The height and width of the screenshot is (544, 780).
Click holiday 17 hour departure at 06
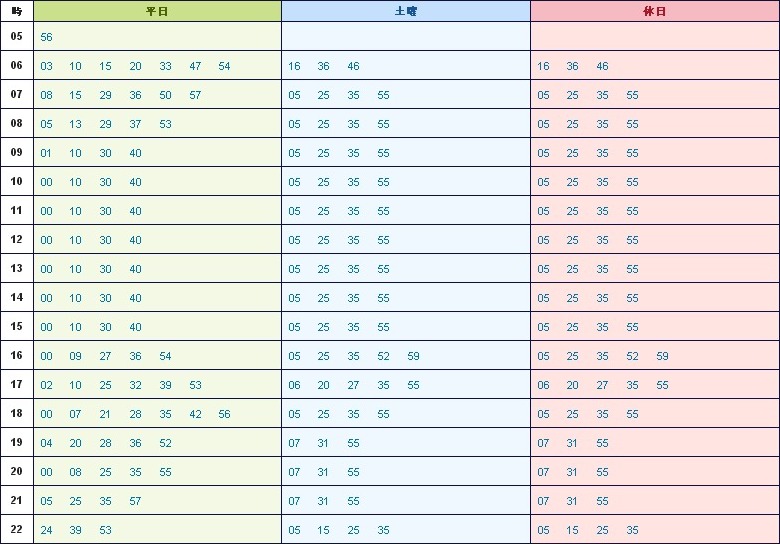point(543,385)
